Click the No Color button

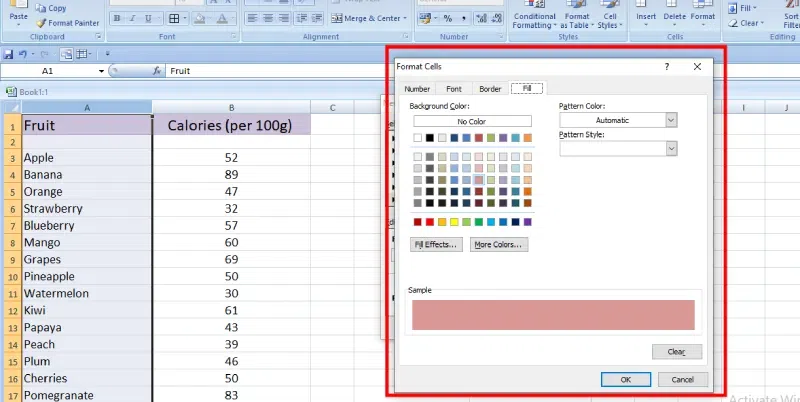pos(472,121)
